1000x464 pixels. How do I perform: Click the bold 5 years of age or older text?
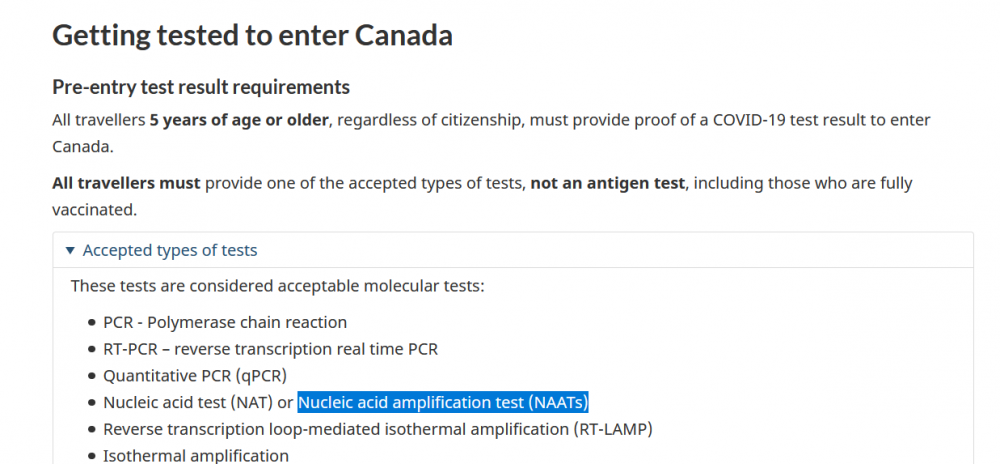pos(239,120)
